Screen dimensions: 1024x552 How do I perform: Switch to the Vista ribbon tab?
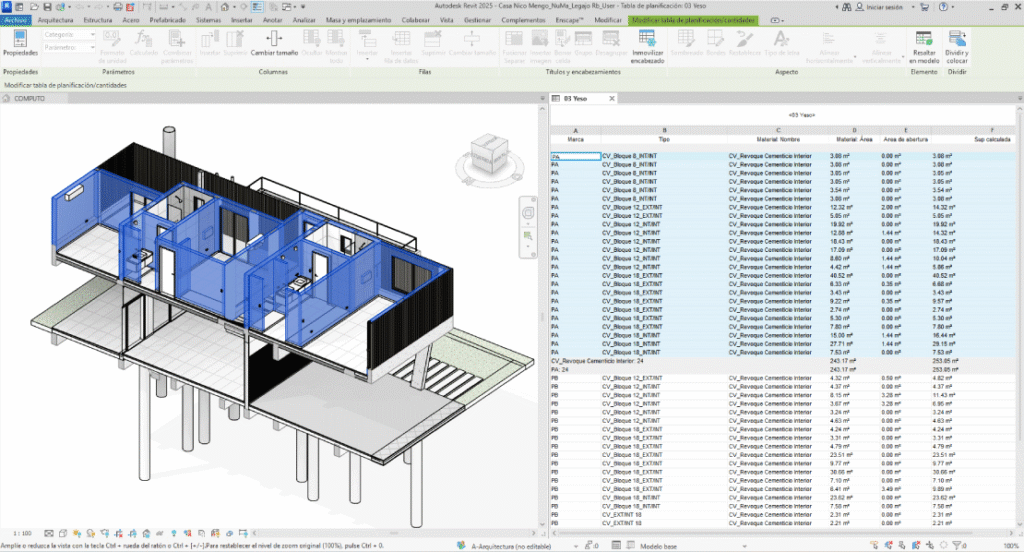click(x=447, y=20)
